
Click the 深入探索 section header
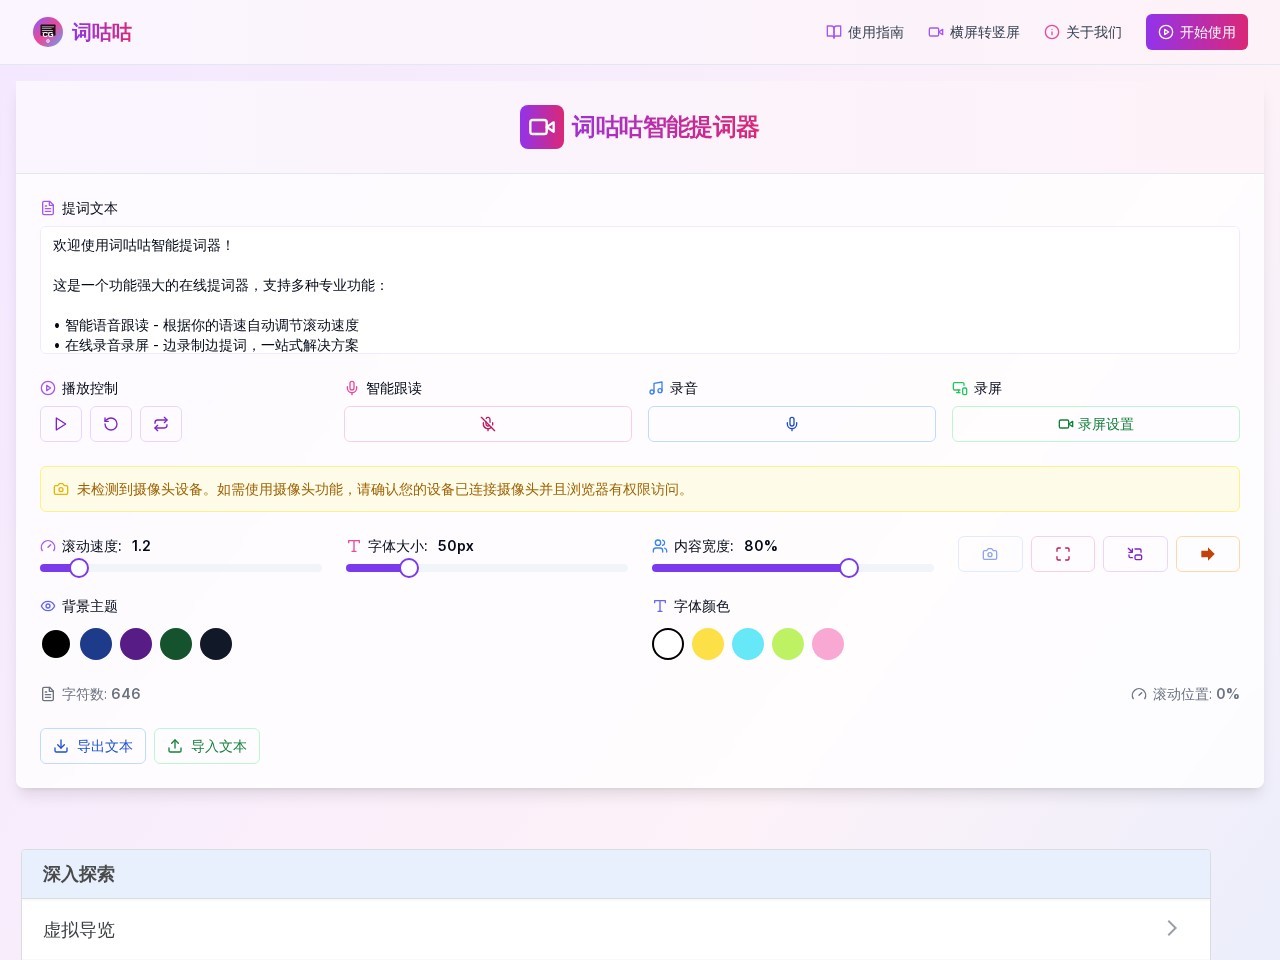(x=616, y=874)
